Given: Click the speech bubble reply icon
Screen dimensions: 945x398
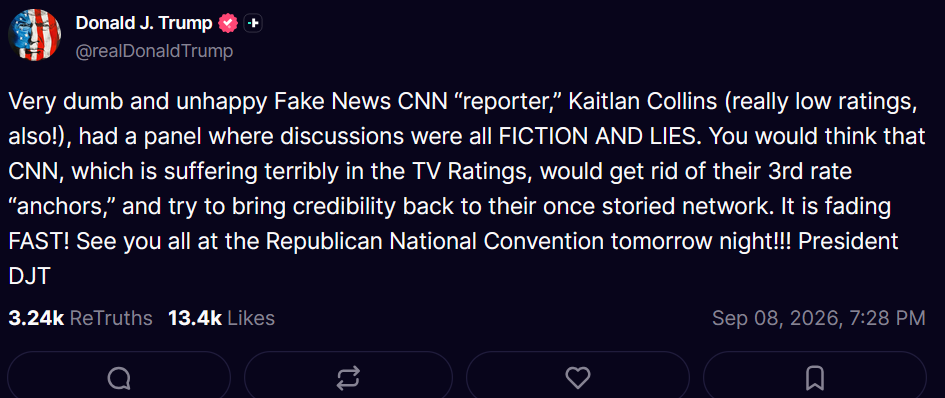Looking at the screenshot, I should pos(119,378).
